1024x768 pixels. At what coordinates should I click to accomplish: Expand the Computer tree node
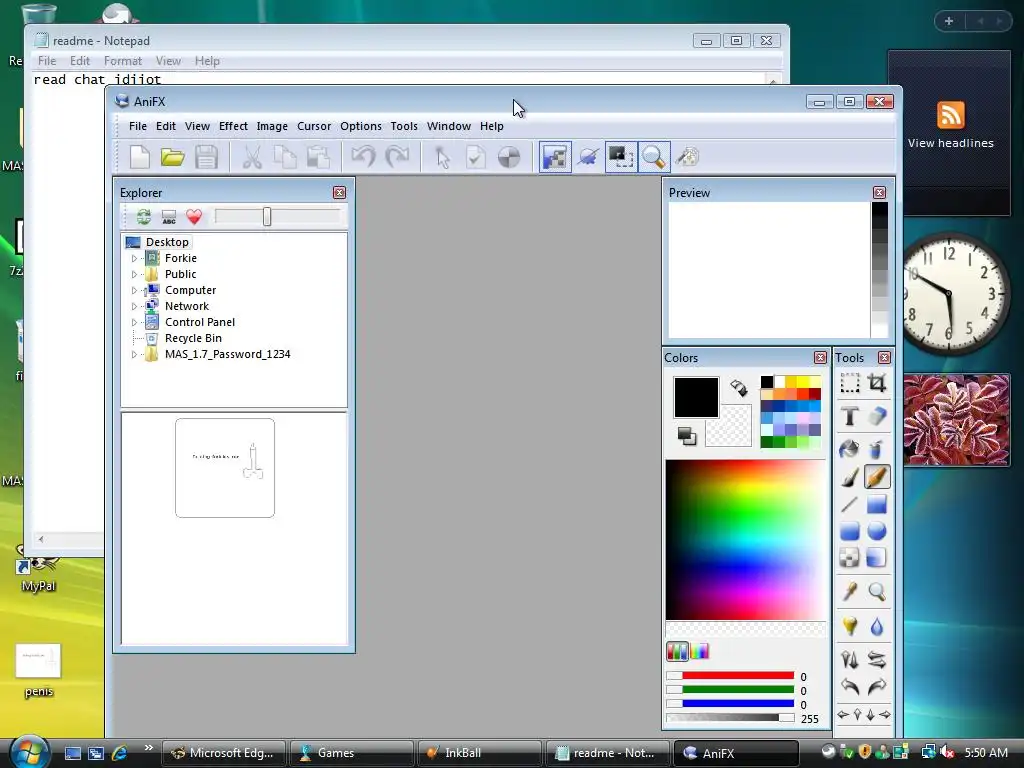135,291
